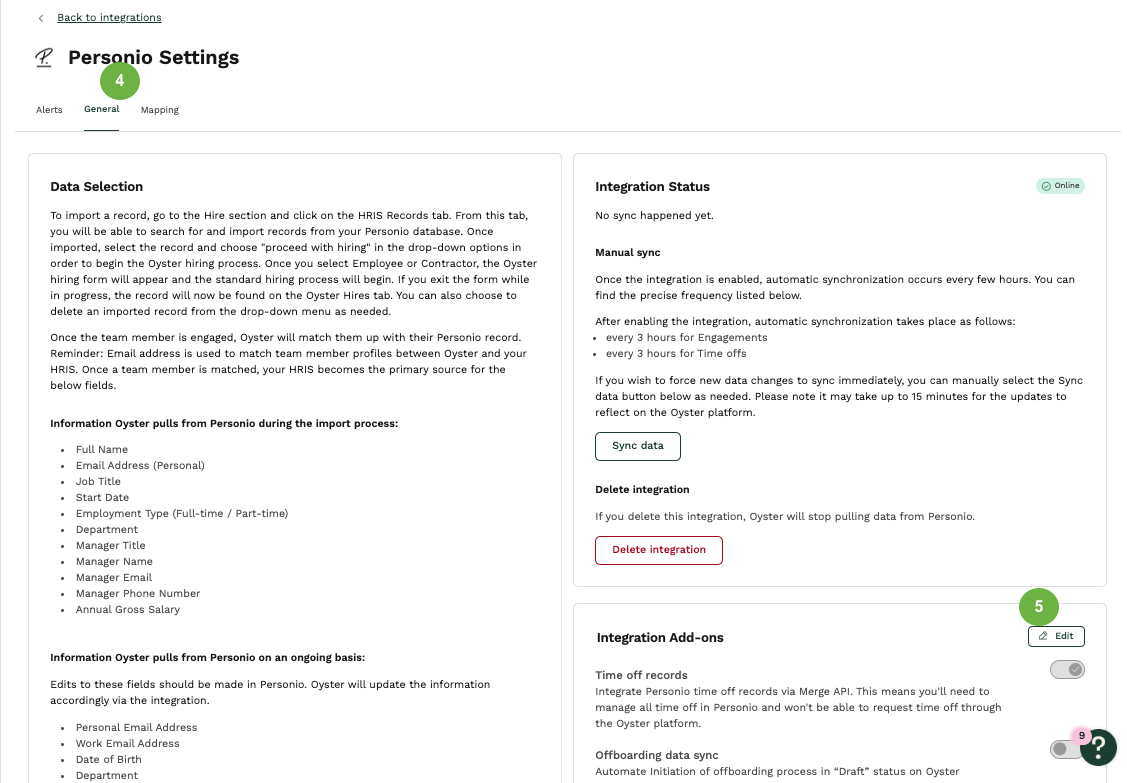This screenshot has height=783, width=1127.
Task: Click the Personio logo icon
Action: (44, 58)
